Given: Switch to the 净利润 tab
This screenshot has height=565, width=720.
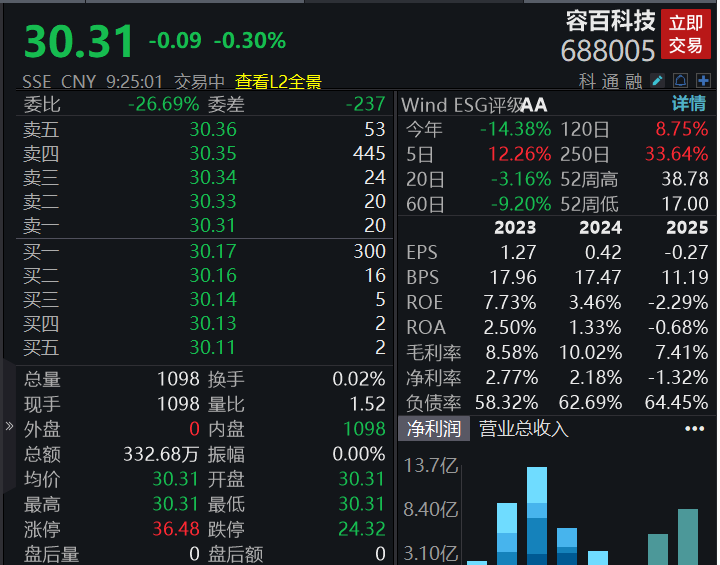Looking at the screenshot, I should coord(433,429).
